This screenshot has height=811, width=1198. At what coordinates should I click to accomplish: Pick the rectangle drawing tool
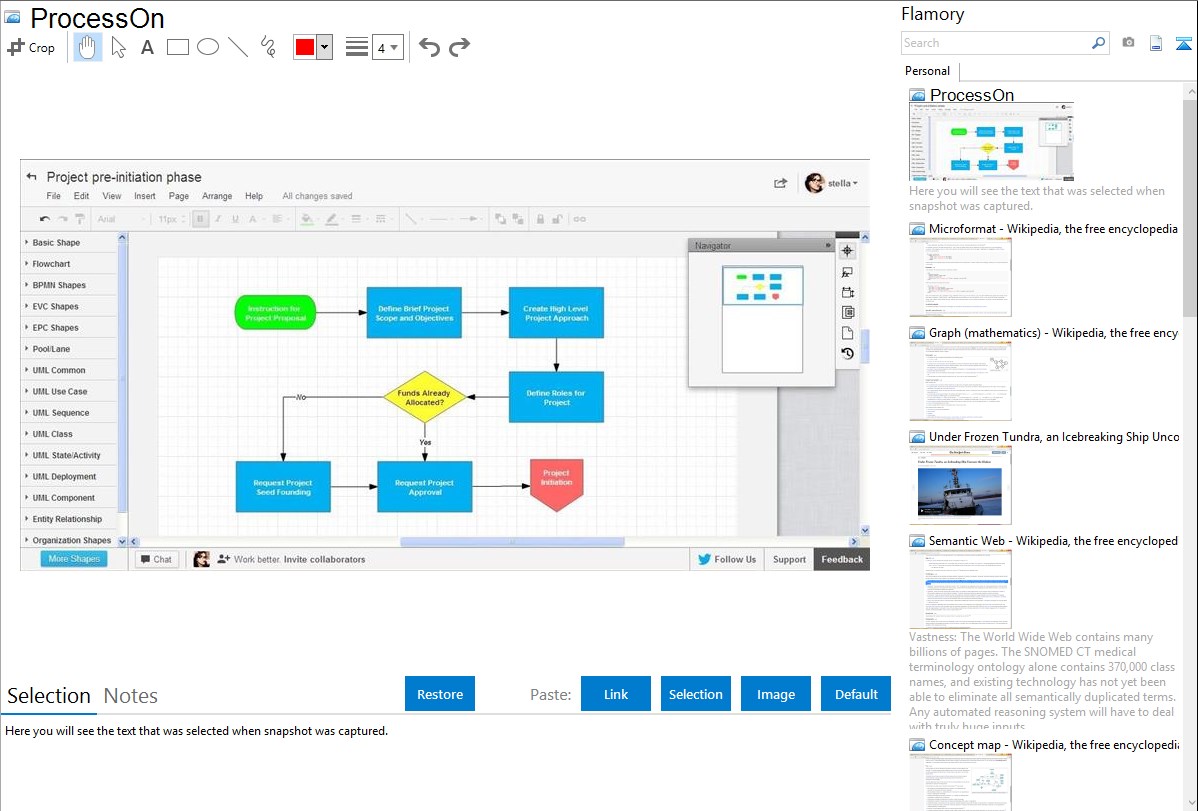pyautogui.click(x=177, y=47)
